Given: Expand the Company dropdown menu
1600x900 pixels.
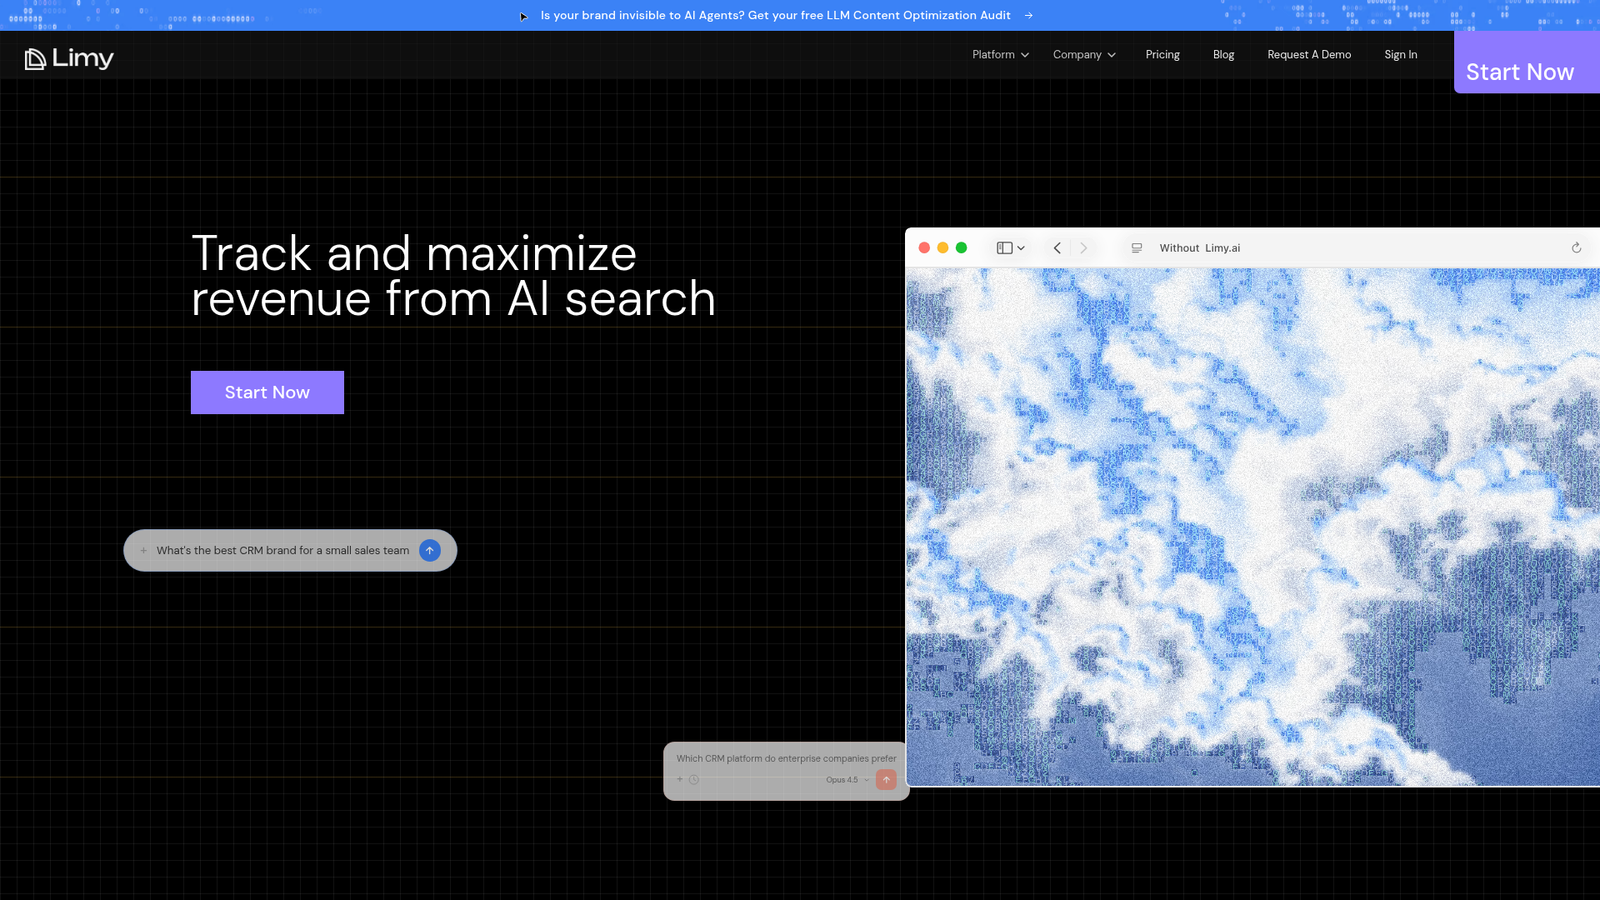Looking at the screenshot, I should (x=1084, y=55).
